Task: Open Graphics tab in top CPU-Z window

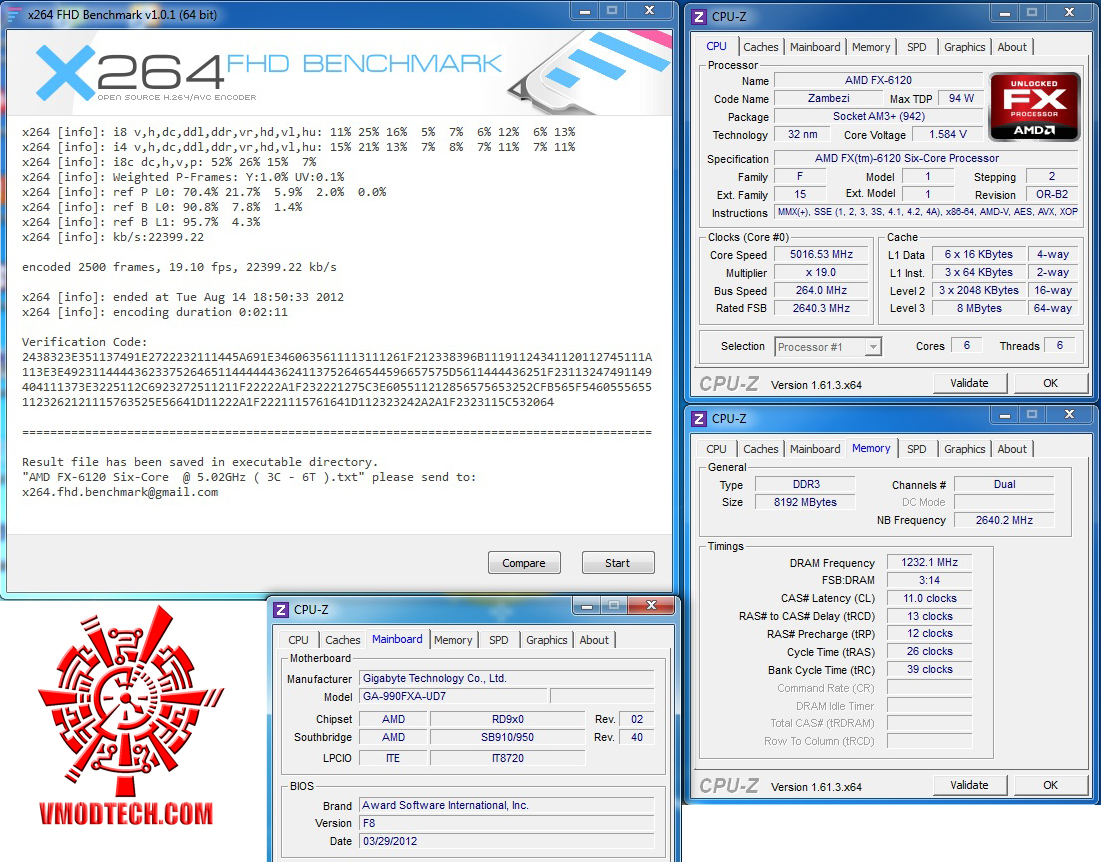Action: click(x=964, y=47)
